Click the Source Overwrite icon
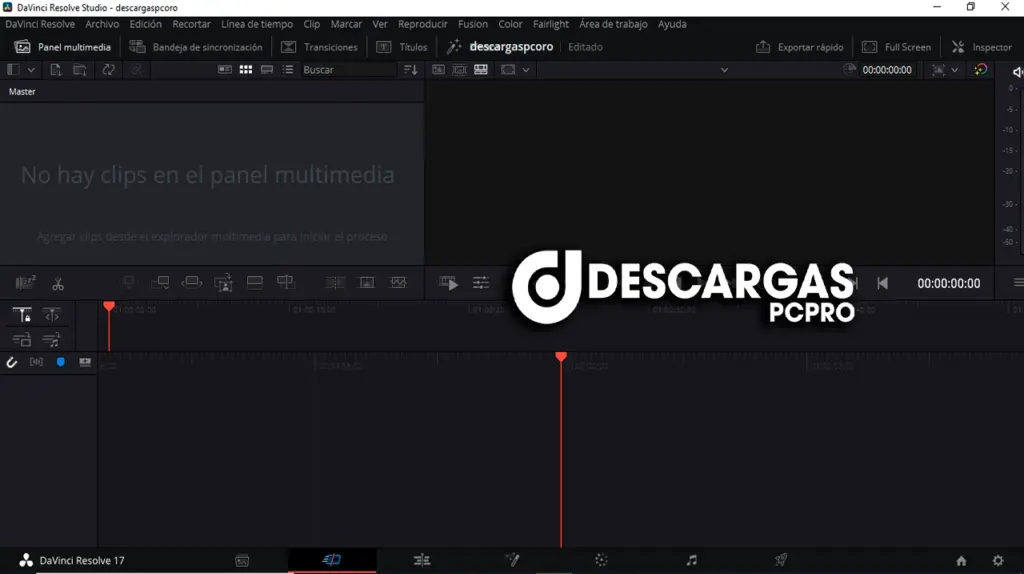 tap(285, 282)
